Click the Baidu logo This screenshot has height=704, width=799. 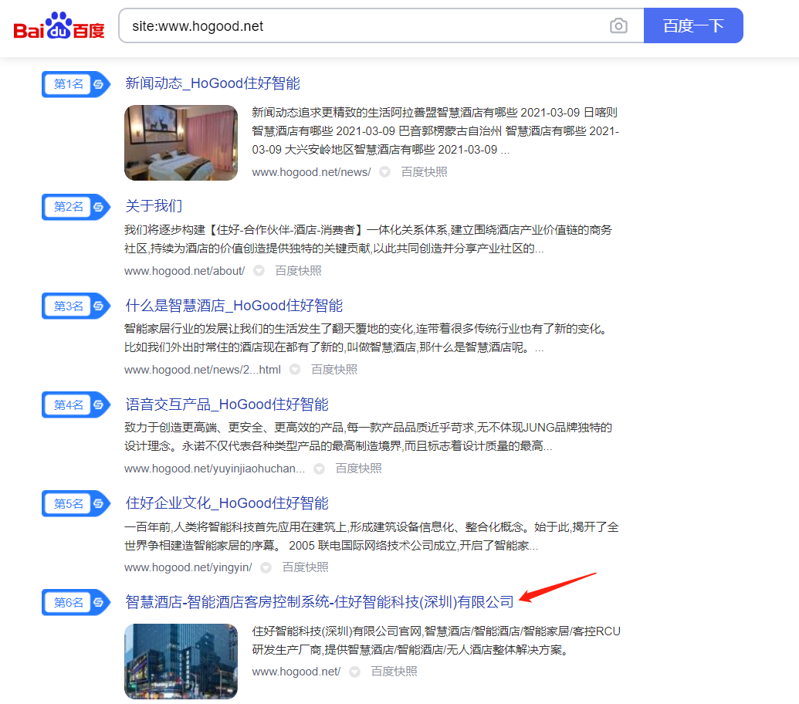pos(58,26)
